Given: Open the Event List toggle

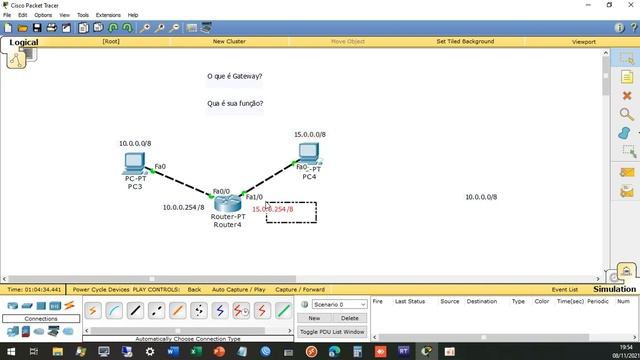Looking at the screenshot, I should [565, 289].
